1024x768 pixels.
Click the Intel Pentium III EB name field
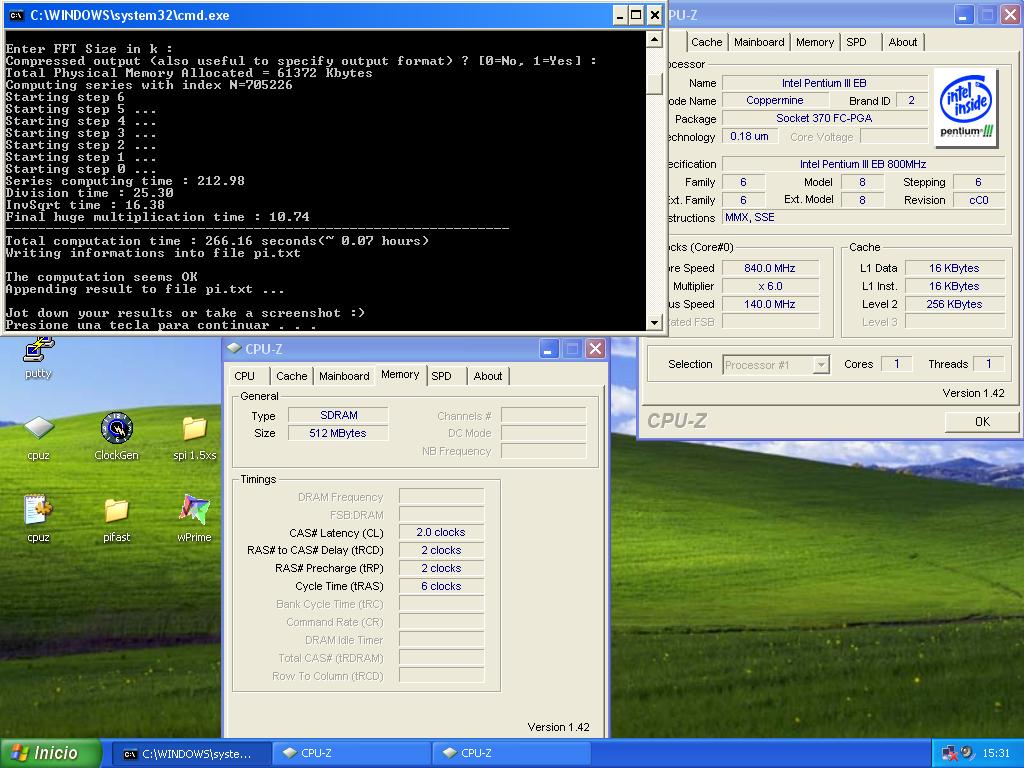point(825,83)
